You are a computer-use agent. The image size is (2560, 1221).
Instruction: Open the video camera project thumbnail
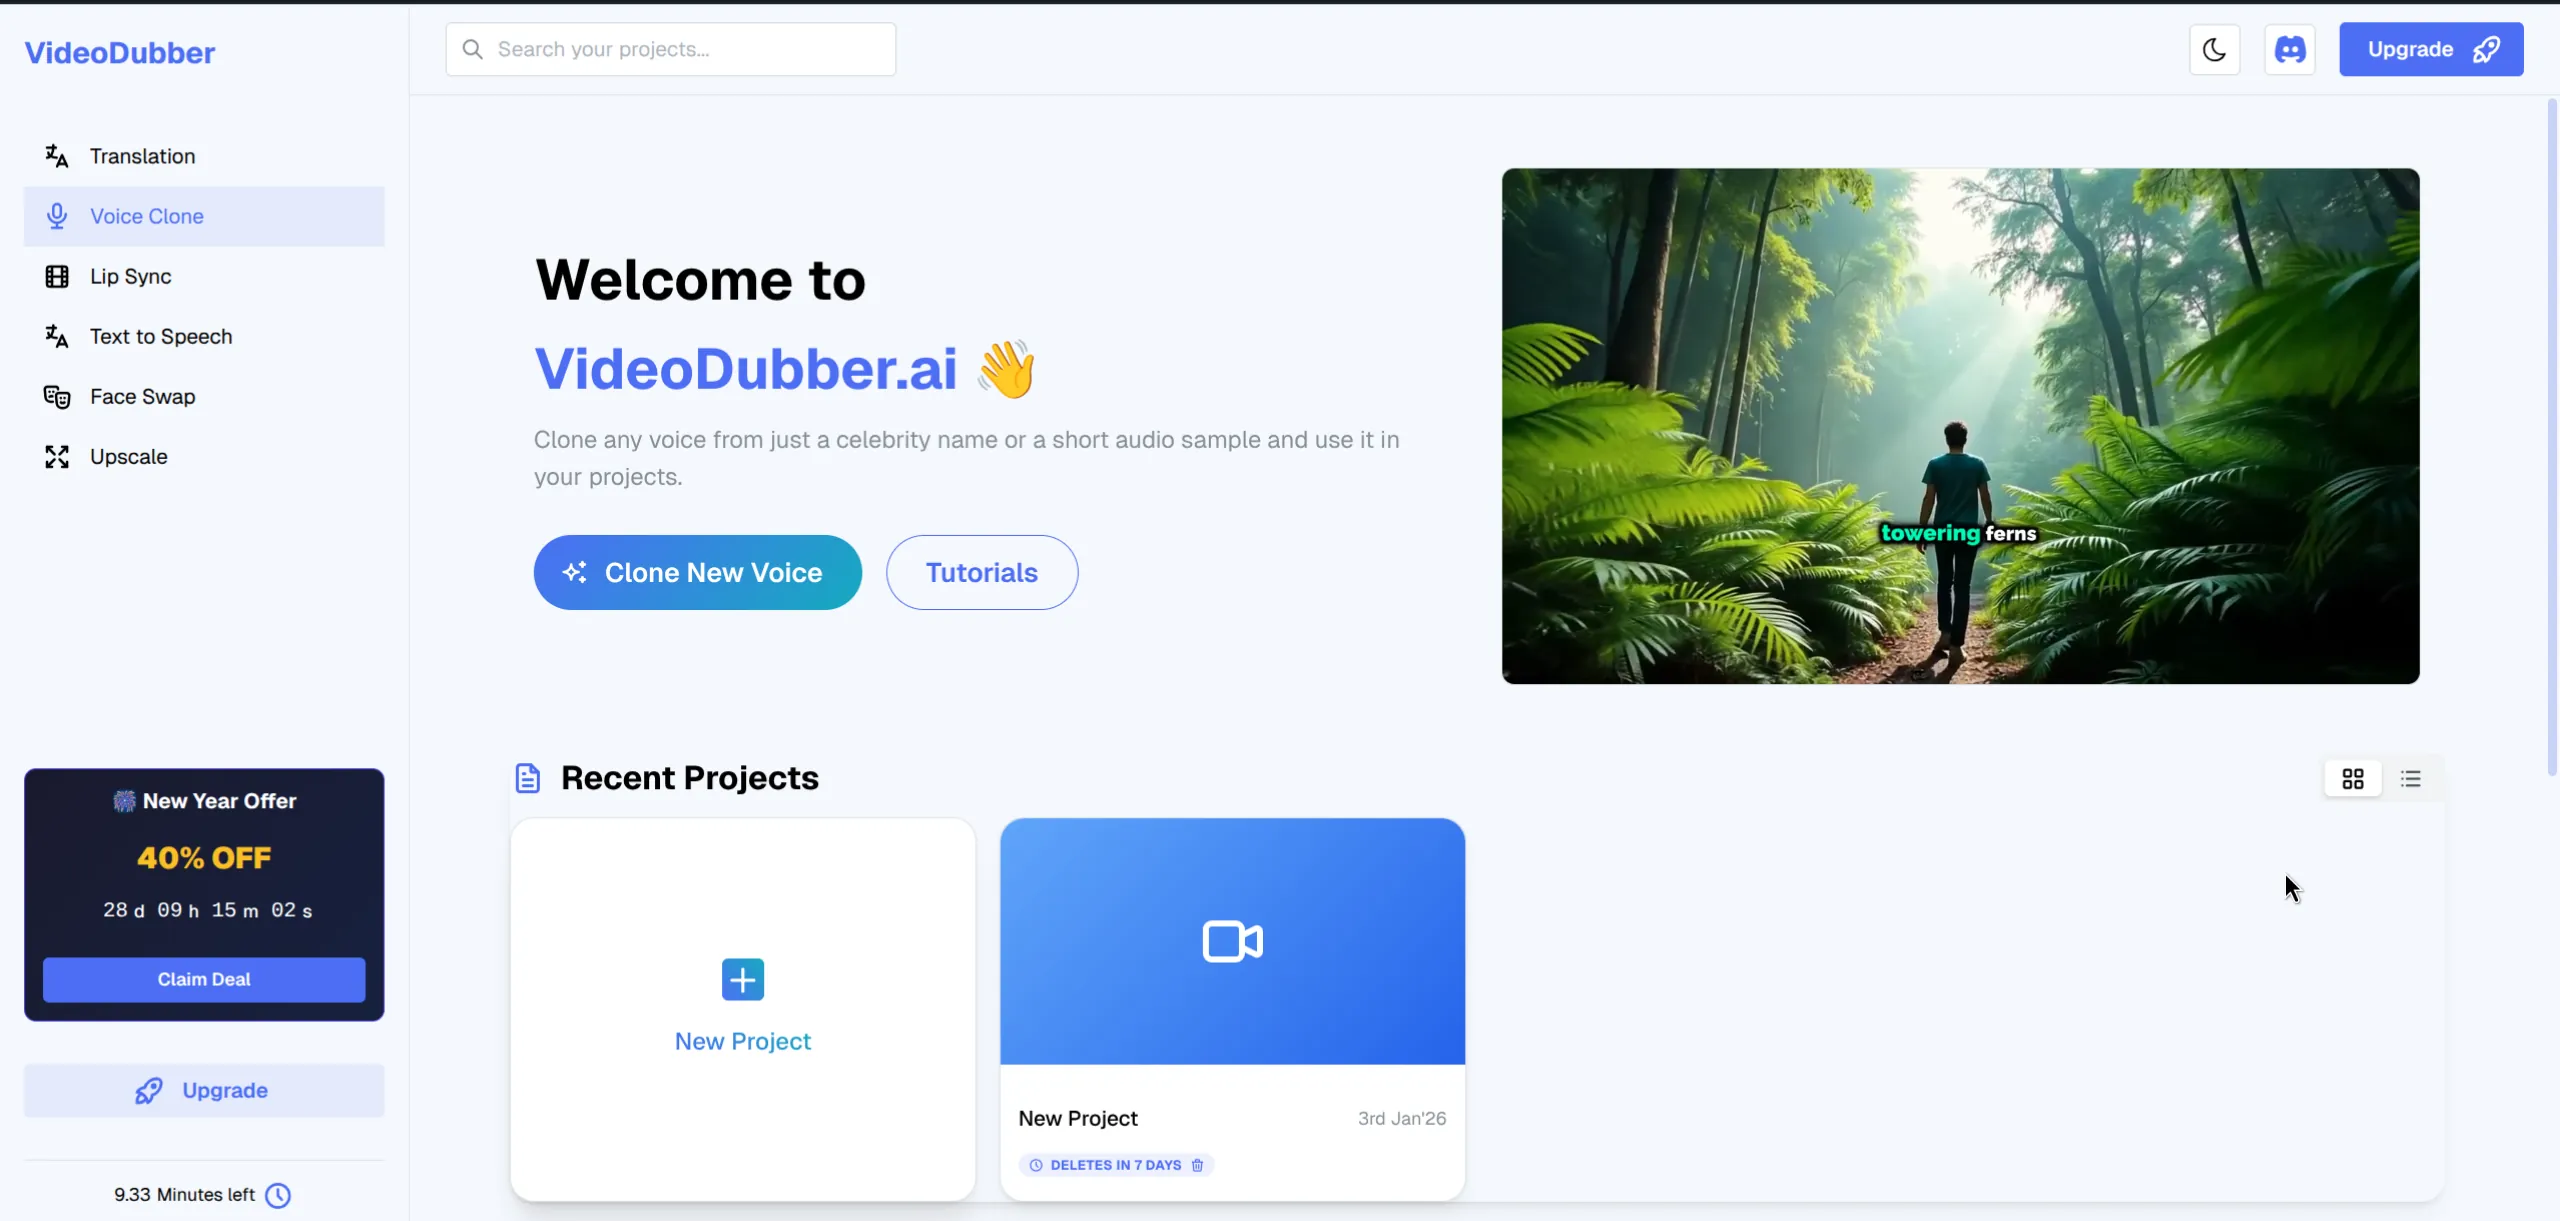click(x=1232, y=941)
